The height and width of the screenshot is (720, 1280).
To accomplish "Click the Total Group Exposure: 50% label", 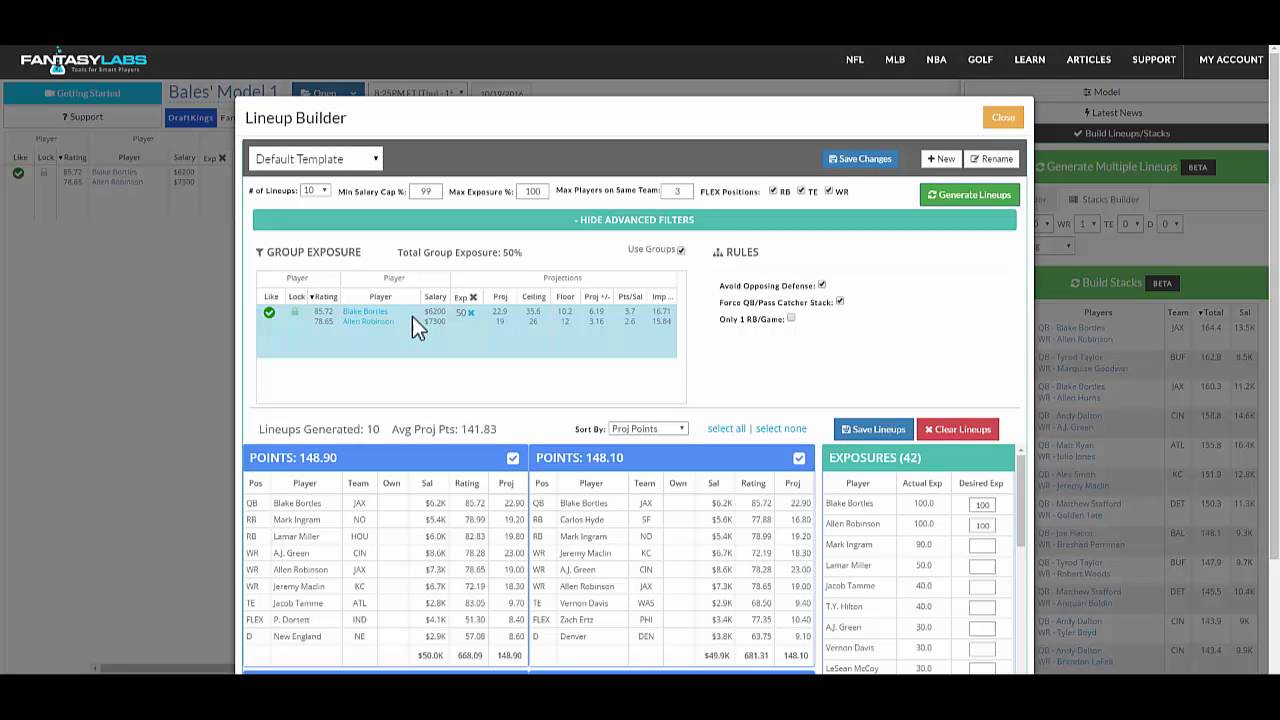I will 459,252.
